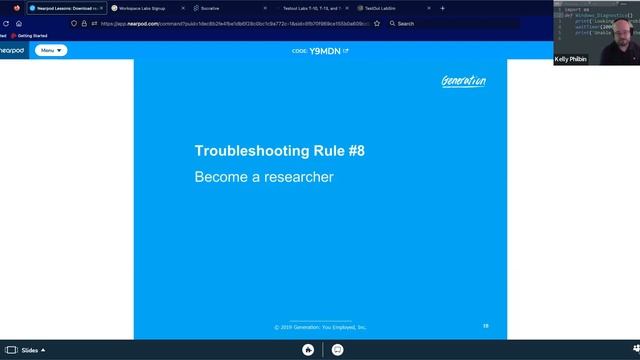This screenshot has height=360, width=640.
Task: Close the Workspace Labs Signup tab
Action: click(x=183, y=8)
